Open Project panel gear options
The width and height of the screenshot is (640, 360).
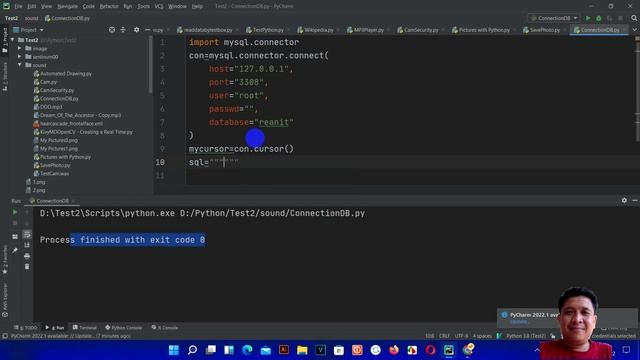(x=136, y=30)
